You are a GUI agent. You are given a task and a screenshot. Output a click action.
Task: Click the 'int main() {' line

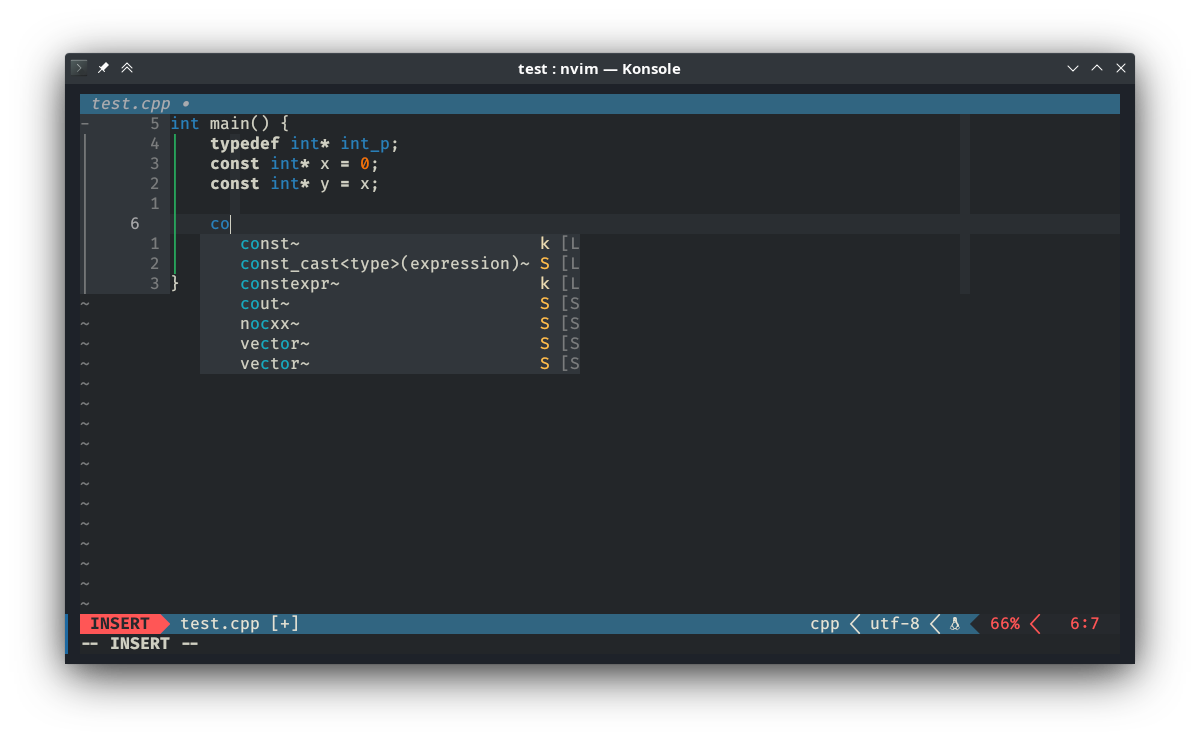tap(230, 124)
